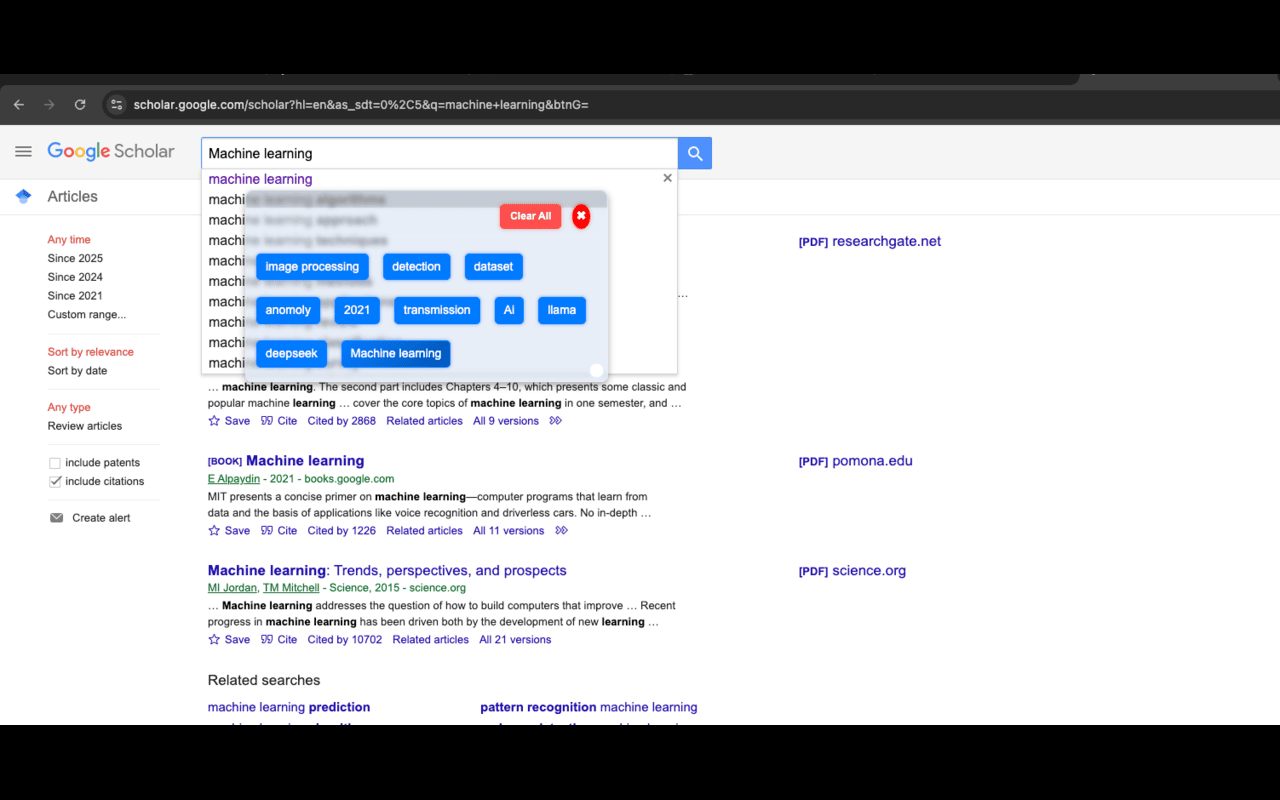Viewport: 1280px width, 800px height.
Task: Enable the include patents checkbox
Action: tap(55, 463)
